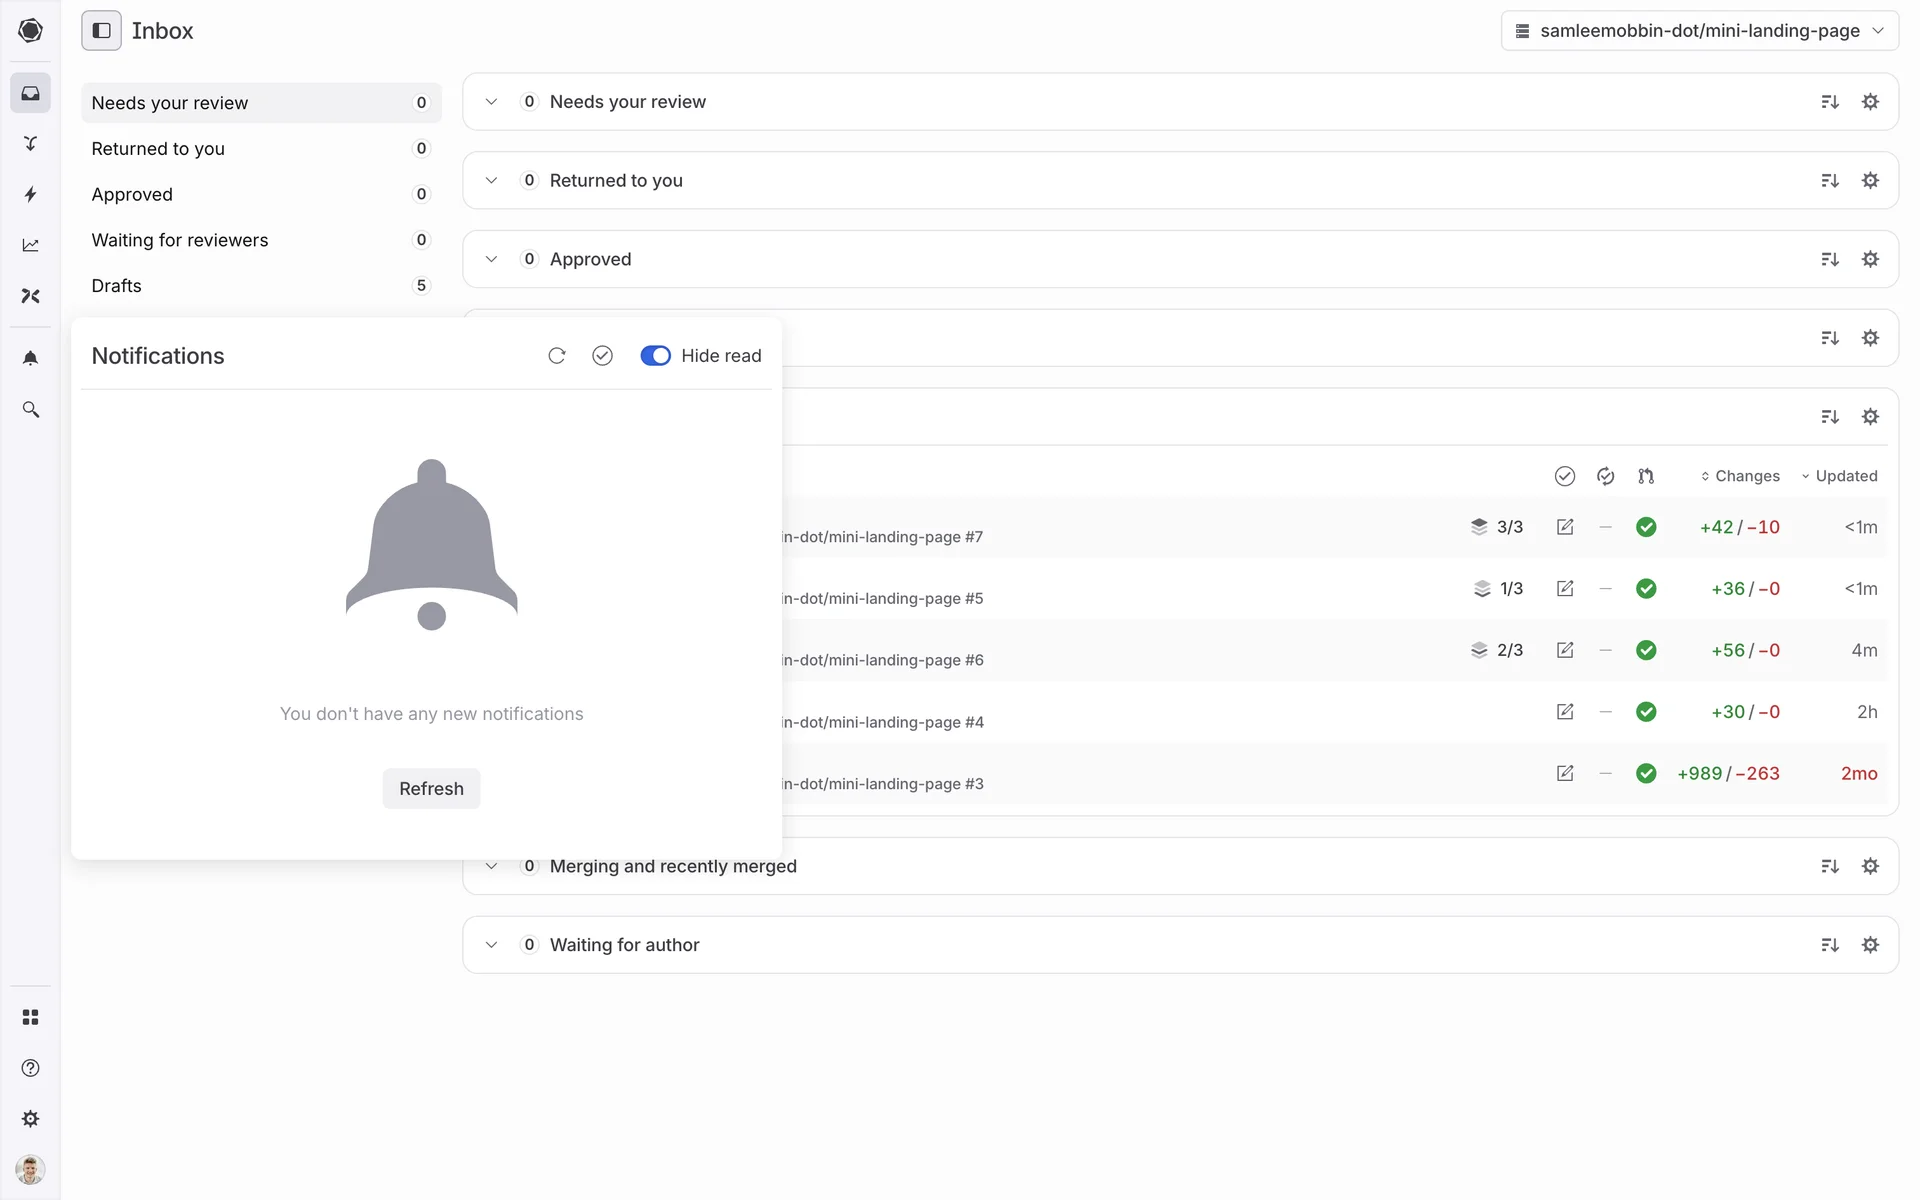Toggle the sidebar panel button beside Inbox
The width and height of the screenshot is (1920, 1200).
pyautogui.click(x=101, y=31)
